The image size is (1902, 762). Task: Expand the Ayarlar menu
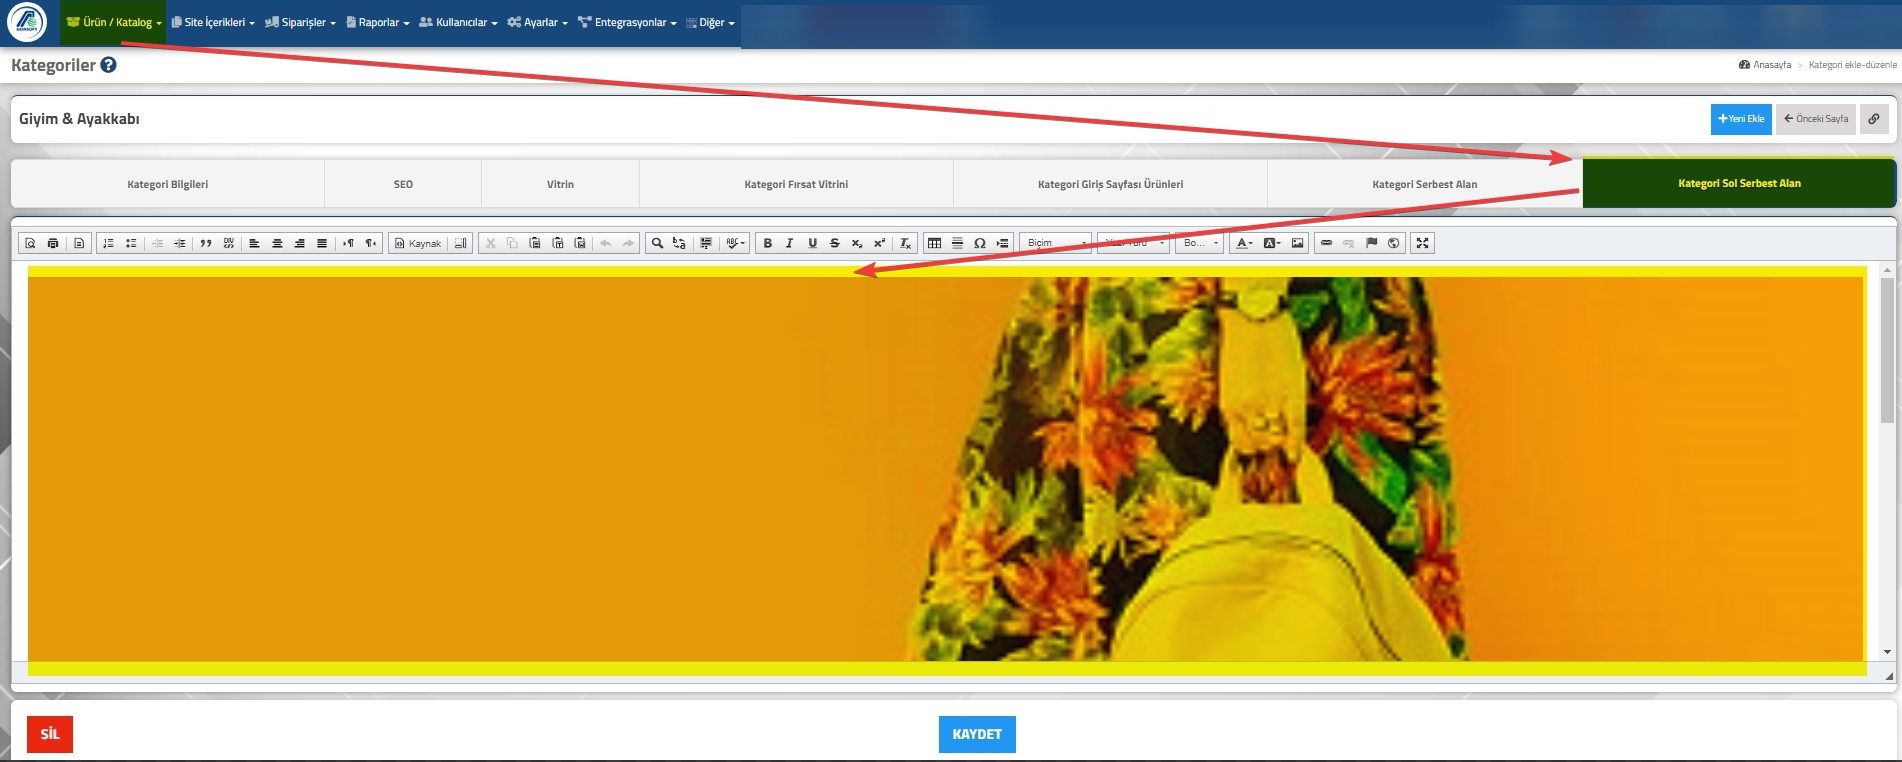537,22
